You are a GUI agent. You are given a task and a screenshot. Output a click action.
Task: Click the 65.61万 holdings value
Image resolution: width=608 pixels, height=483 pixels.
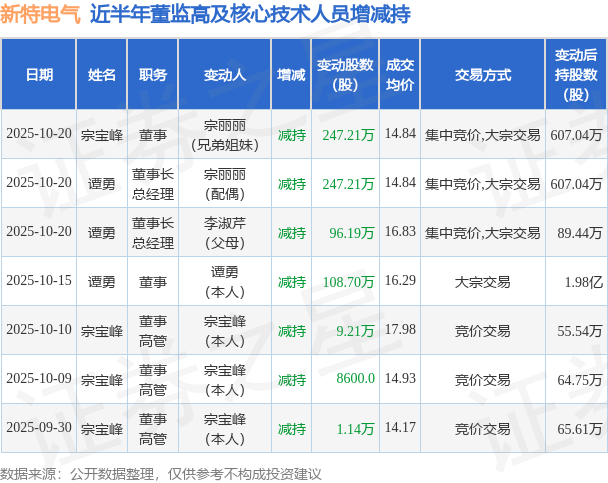(x=580, y=429)
